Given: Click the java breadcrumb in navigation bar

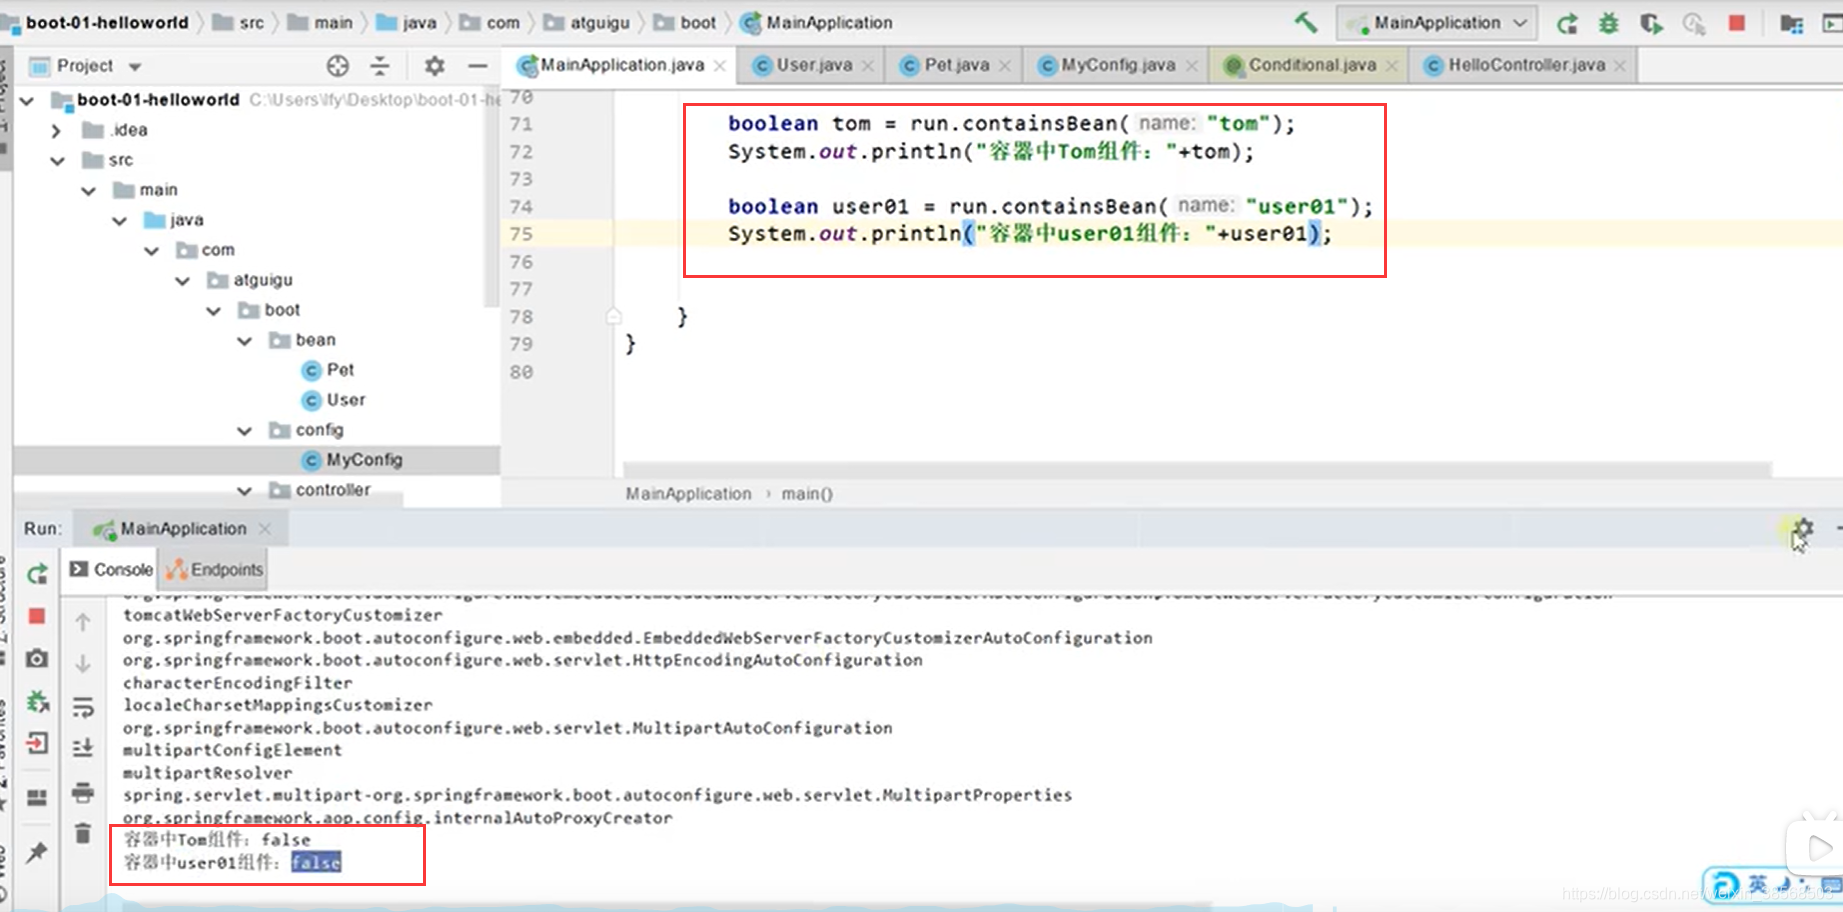Looking at the screenshot, I should (x=406, y=22).
